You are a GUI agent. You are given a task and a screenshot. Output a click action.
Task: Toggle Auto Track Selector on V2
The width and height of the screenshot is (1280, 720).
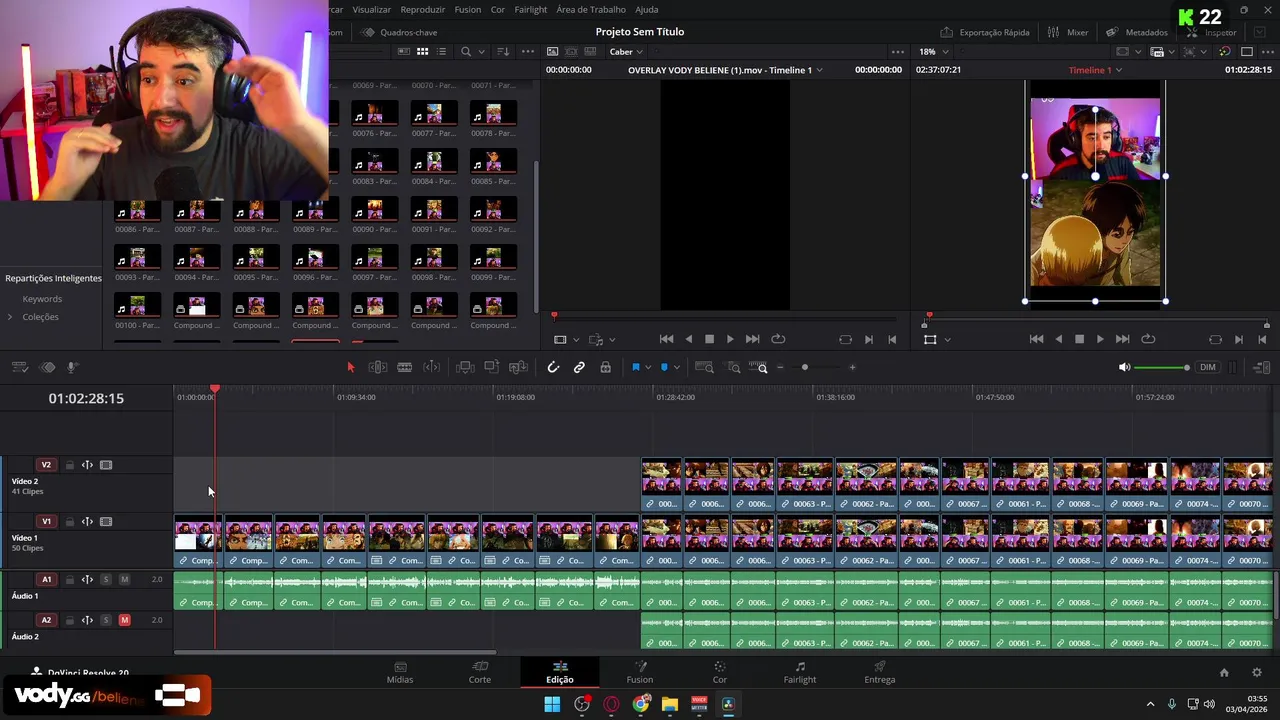(x=87, y=465)
